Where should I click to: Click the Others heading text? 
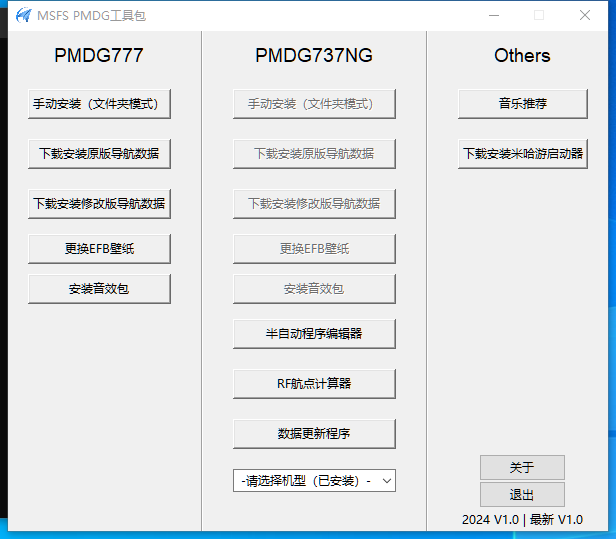pyautogui.click(x=522, y=55)
